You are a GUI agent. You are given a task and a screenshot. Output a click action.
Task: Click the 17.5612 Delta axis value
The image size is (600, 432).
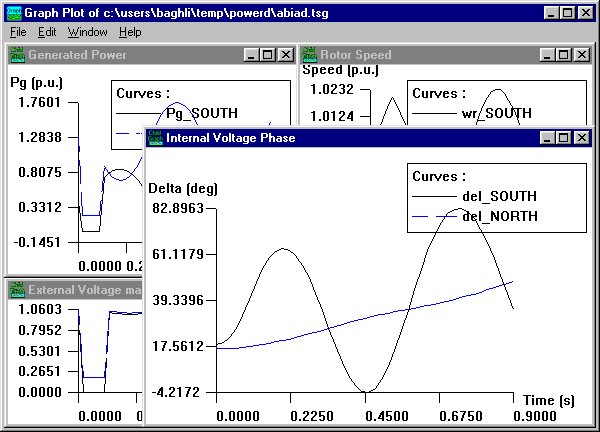coord(178,346)
